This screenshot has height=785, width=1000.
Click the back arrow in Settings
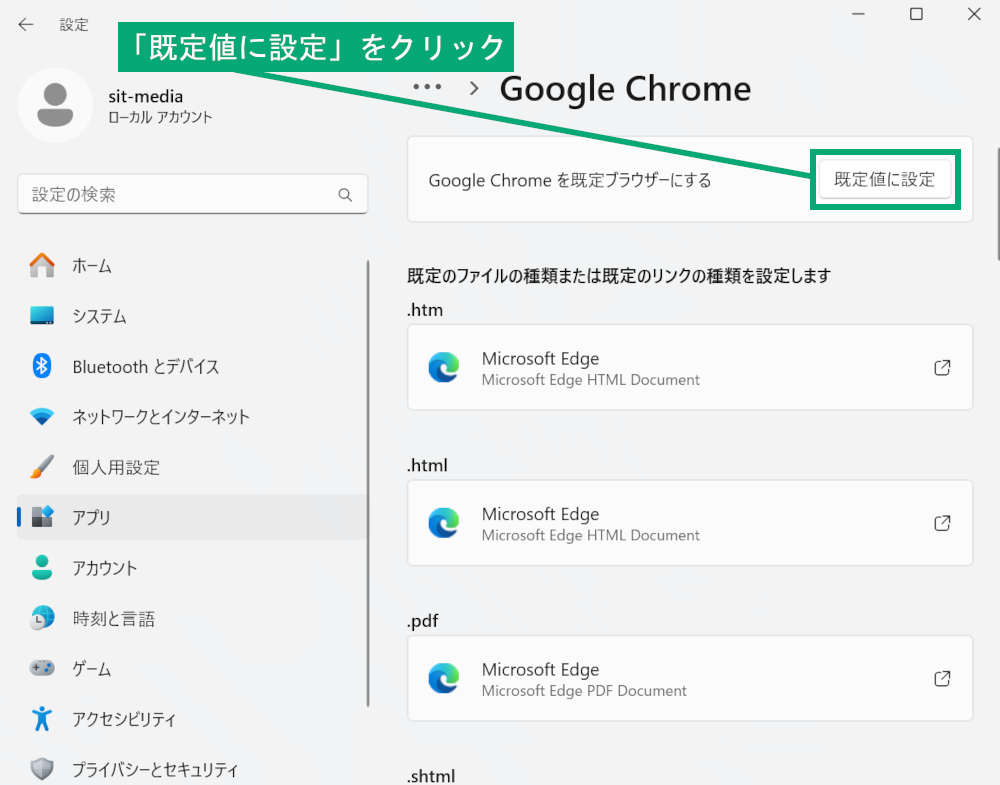tap(26, 24)
